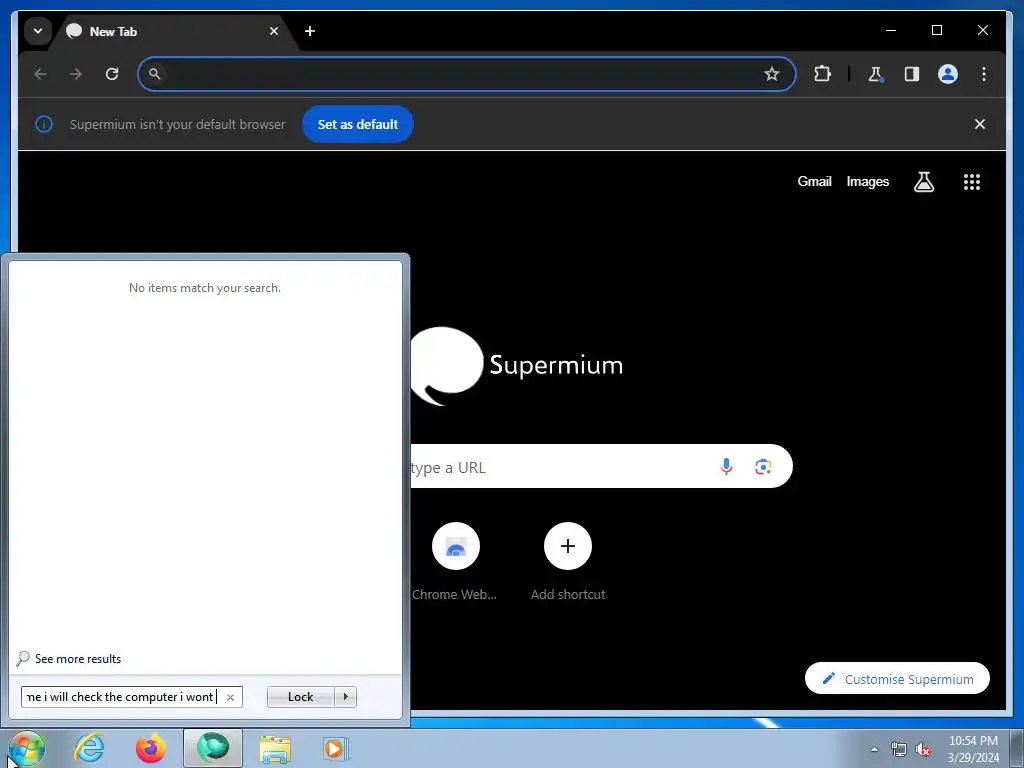Click the Show desktop strip
This screenshot has height=768, width=1024.
pyautogui.click(x=1017, y=748)
